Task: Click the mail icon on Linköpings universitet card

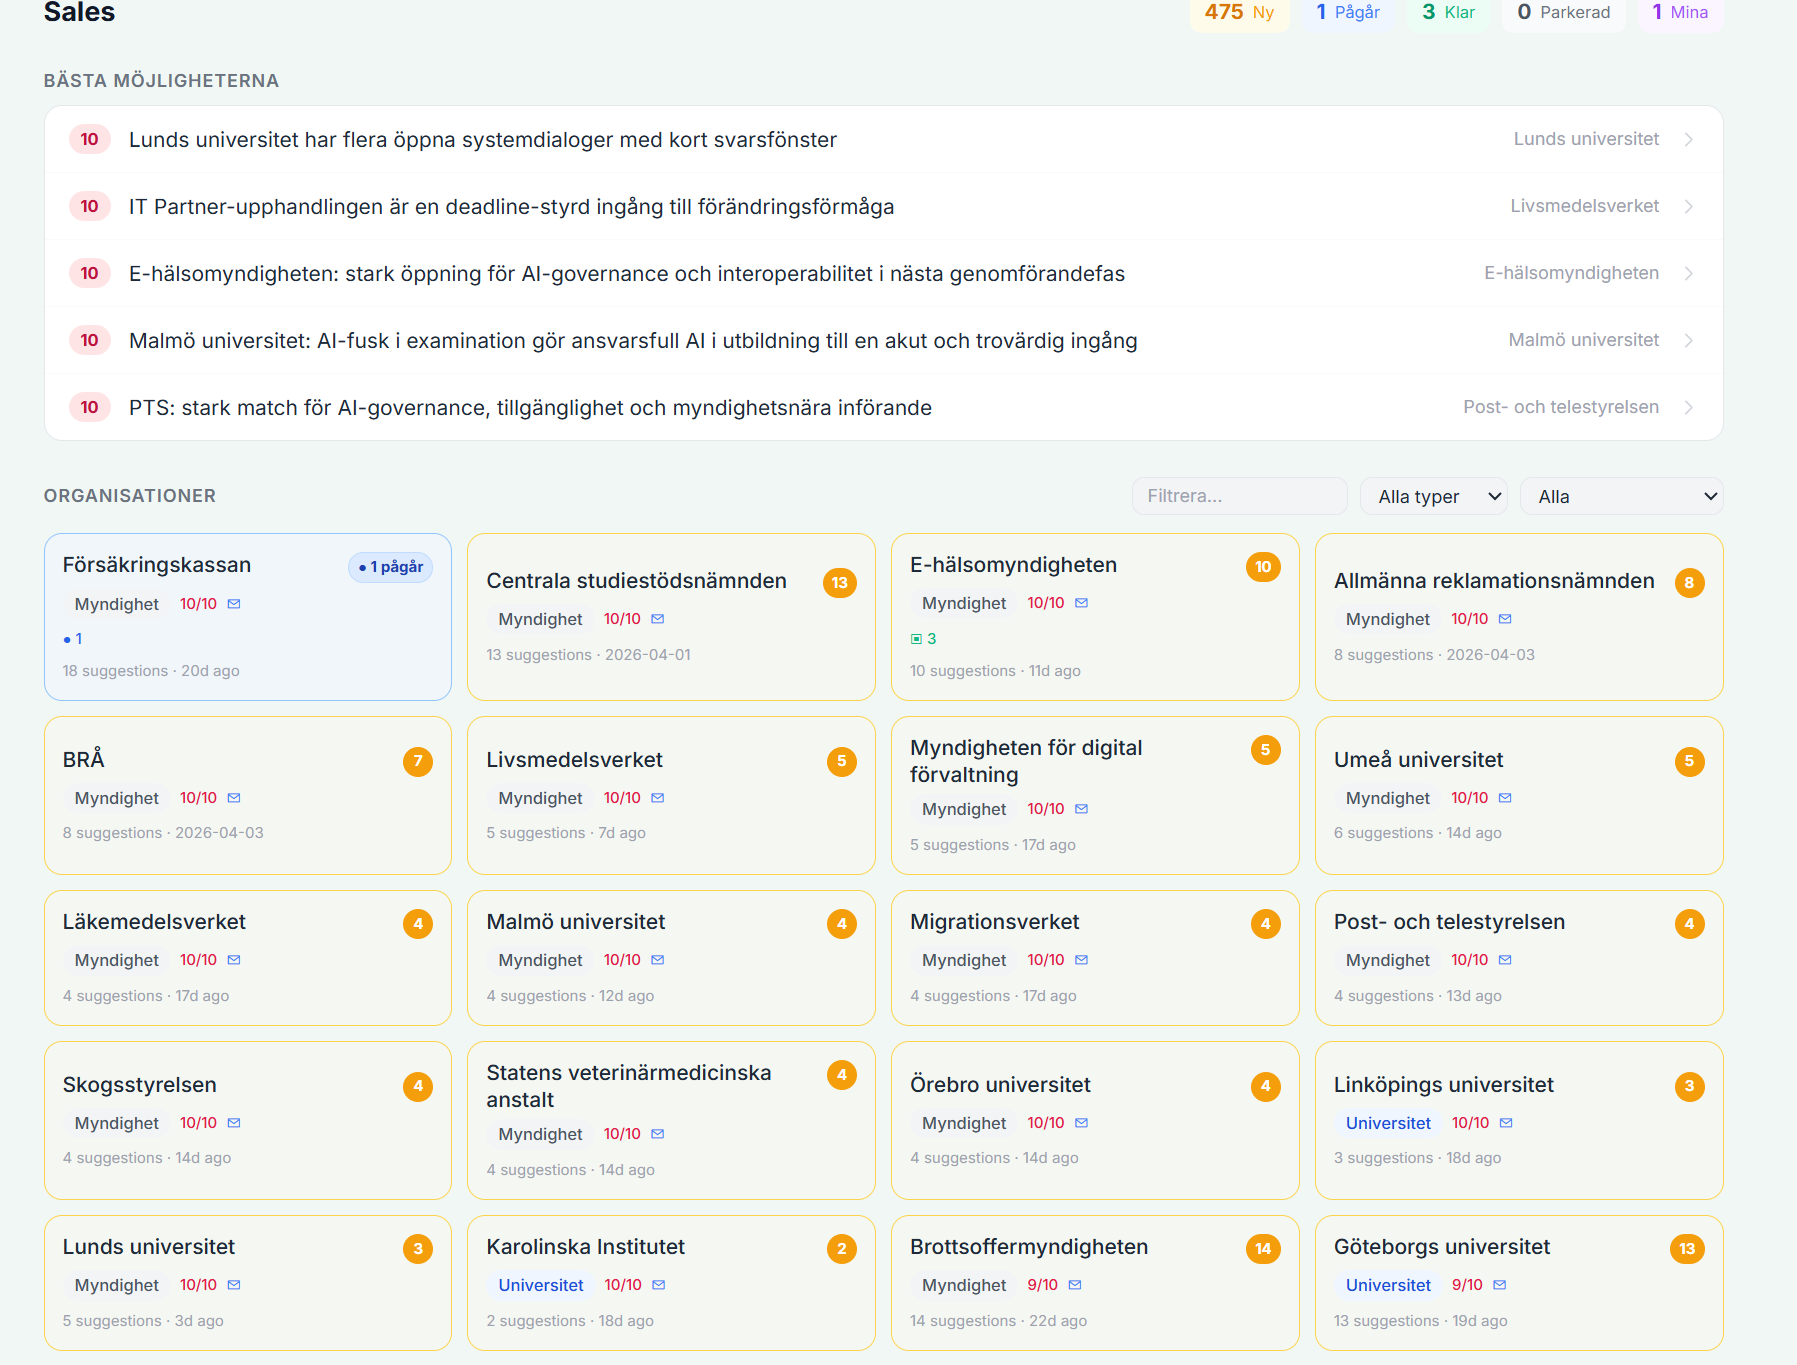Action: pyautogui.click(x=1507, y=1123)
